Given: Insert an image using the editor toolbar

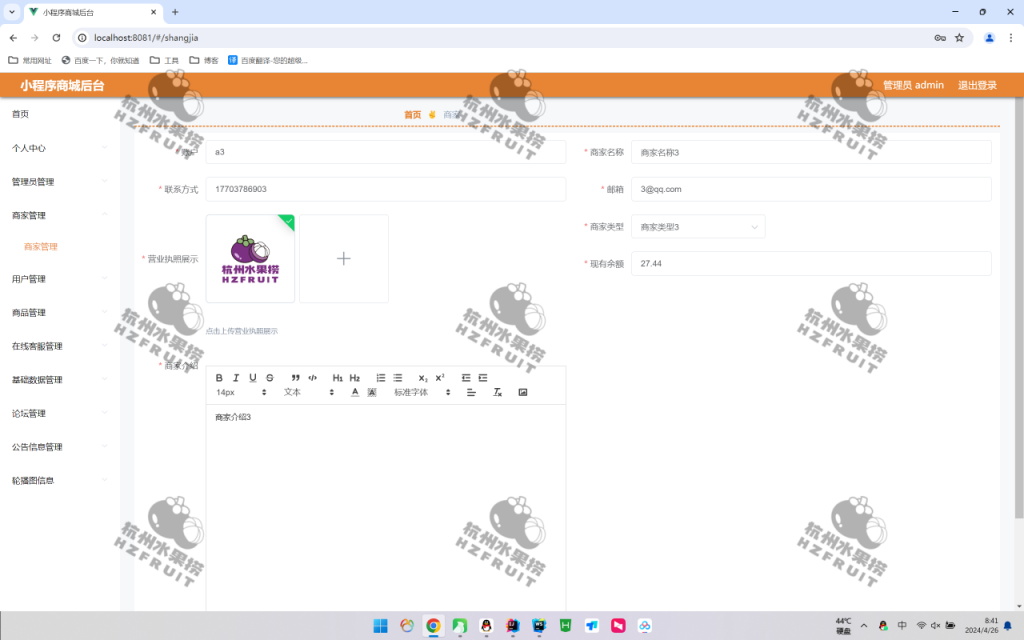Looking at the screenshot, I should (x=523, y=391).
